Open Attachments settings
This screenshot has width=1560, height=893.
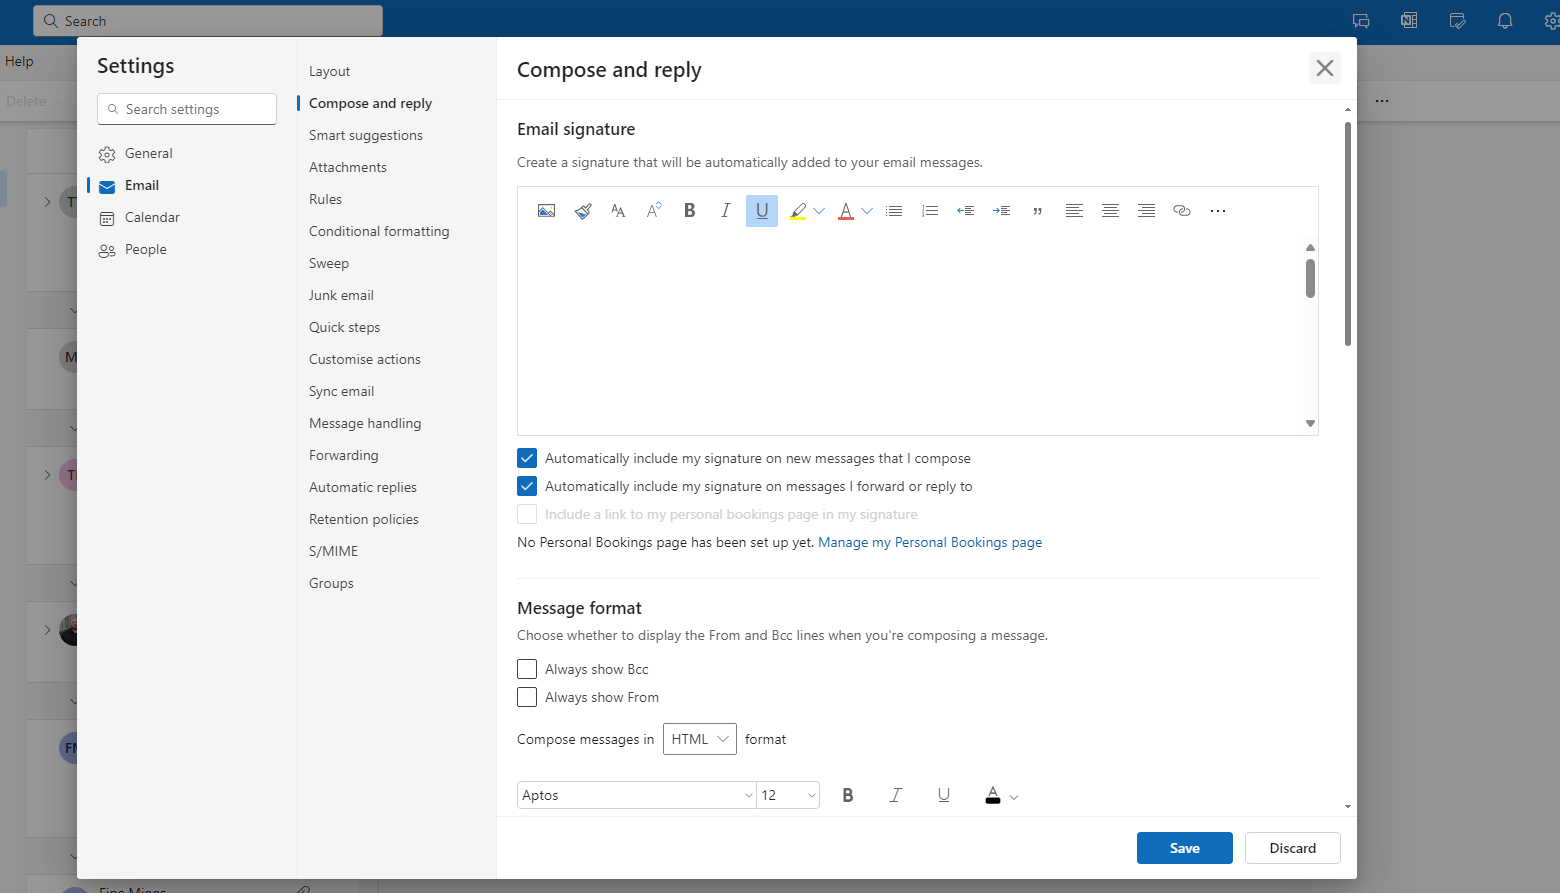pyautogui.click(x=348, y=167)
